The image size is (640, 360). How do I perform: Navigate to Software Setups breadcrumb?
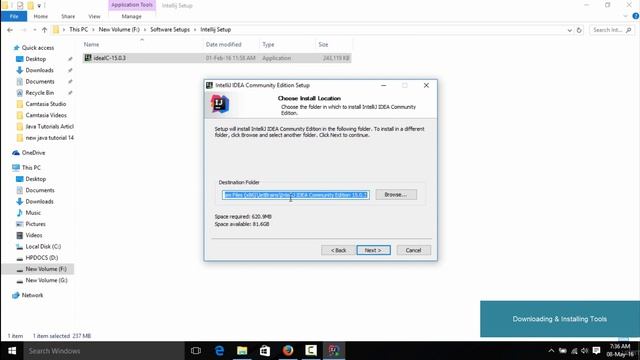(170, 29)
